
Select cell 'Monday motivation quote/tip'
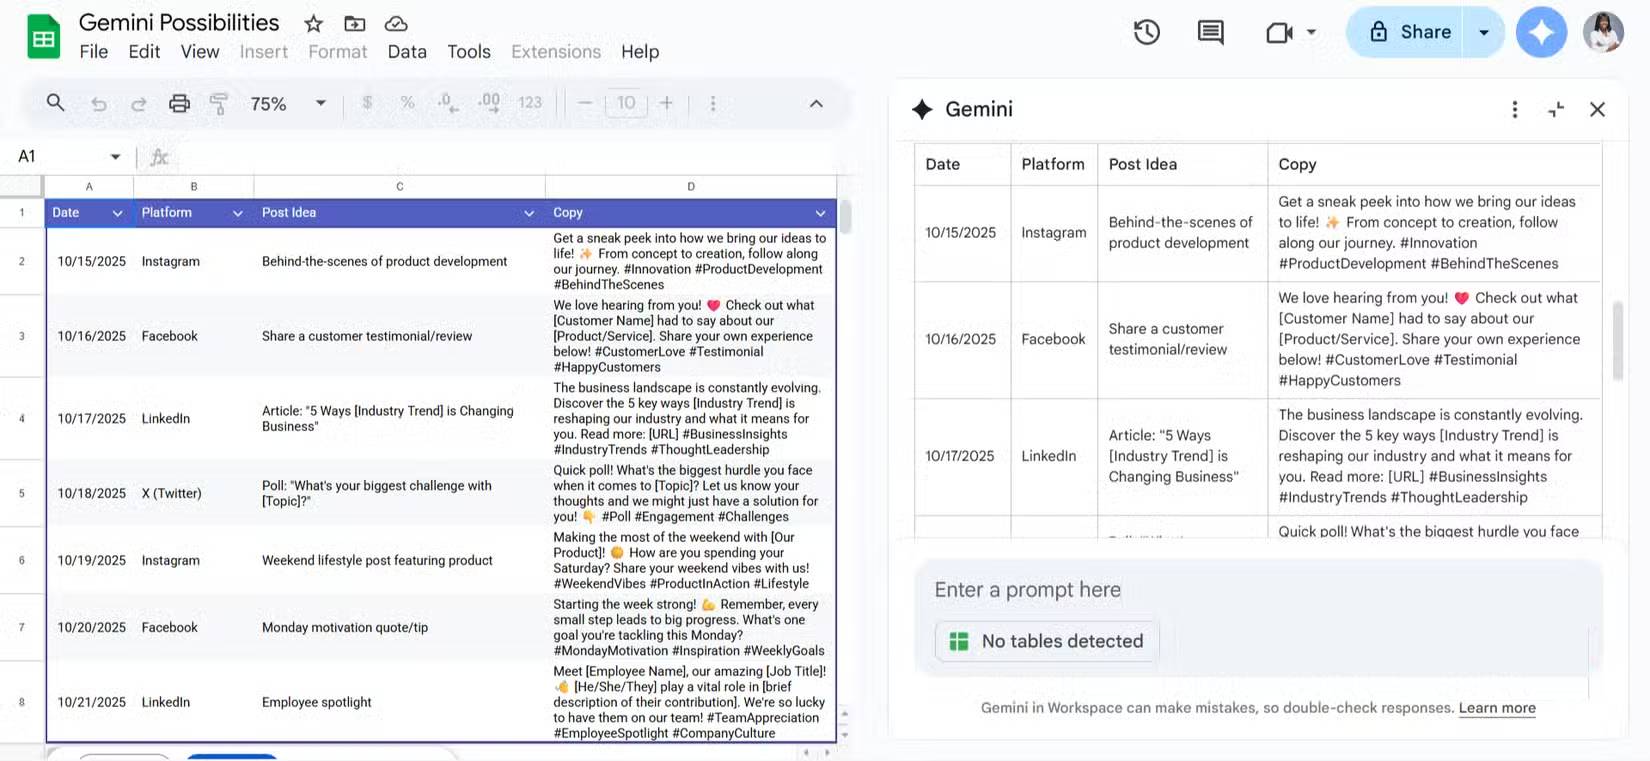400,627
